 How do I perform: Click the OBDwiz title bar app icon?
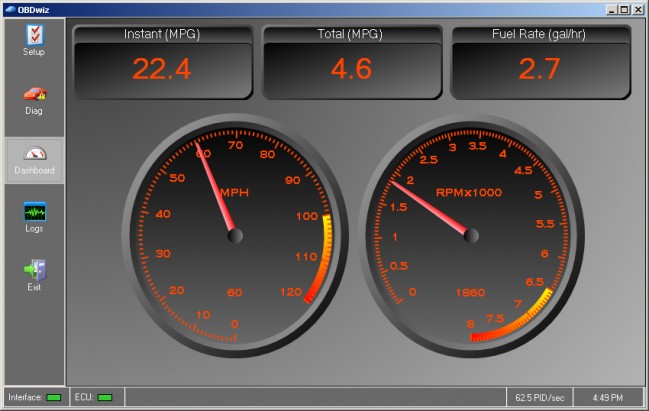point(10,10)
